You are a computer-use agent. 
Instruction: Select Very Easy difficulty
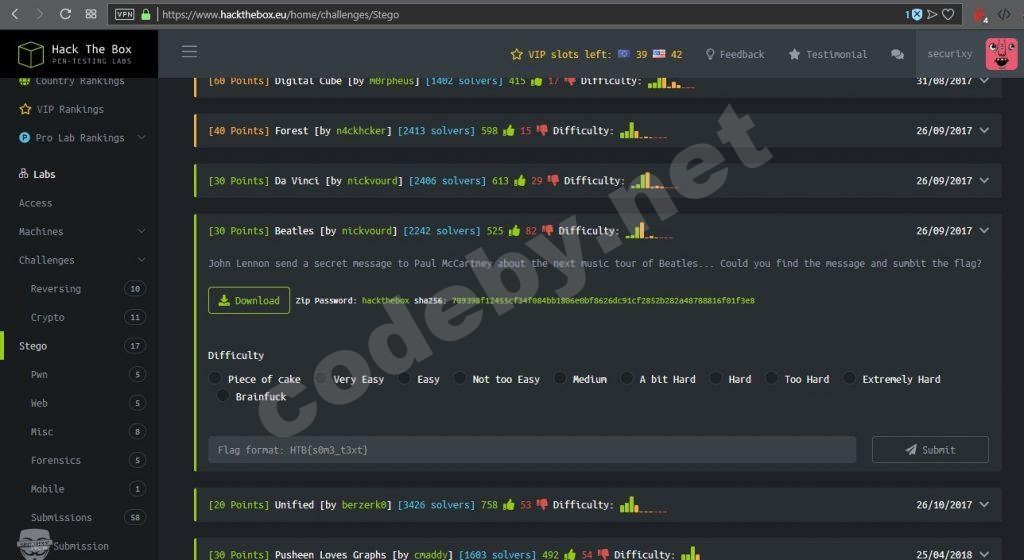(x=321, y=378)
